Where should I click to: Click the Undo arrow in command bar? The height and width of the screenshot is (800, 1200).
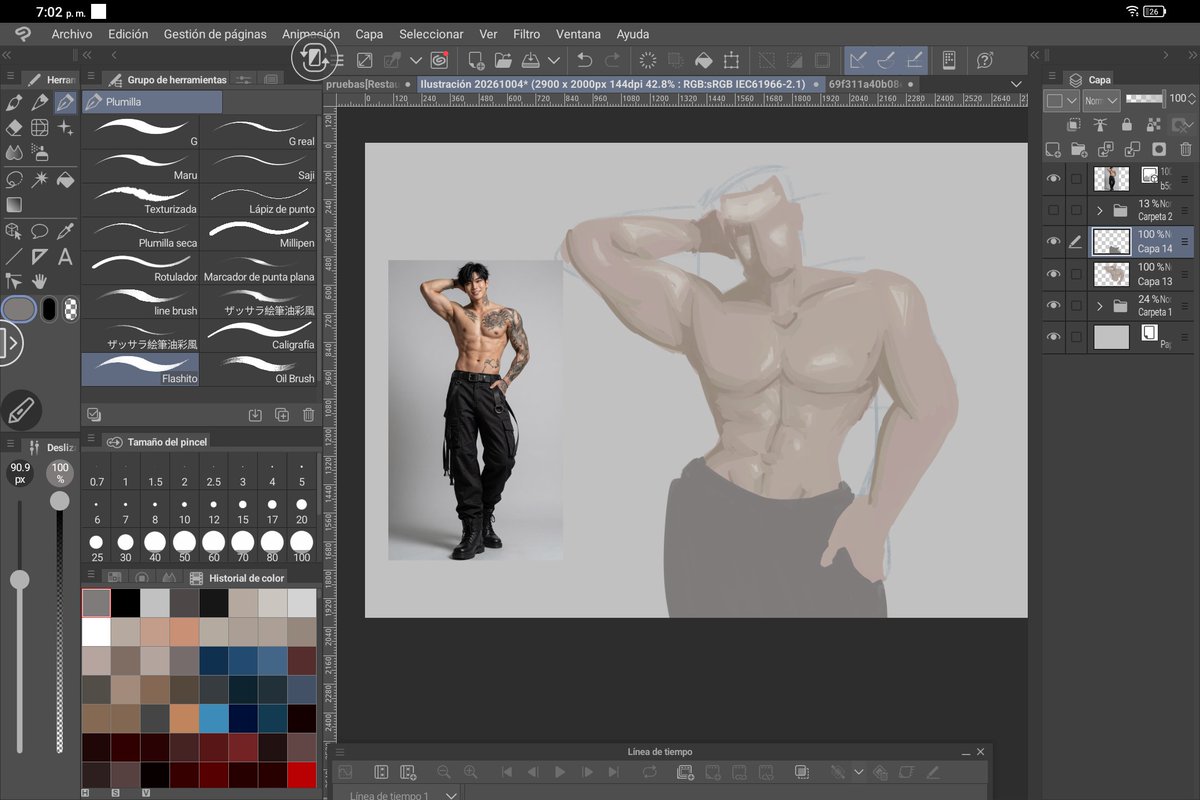pyautogui.click(x=586, y=60)
